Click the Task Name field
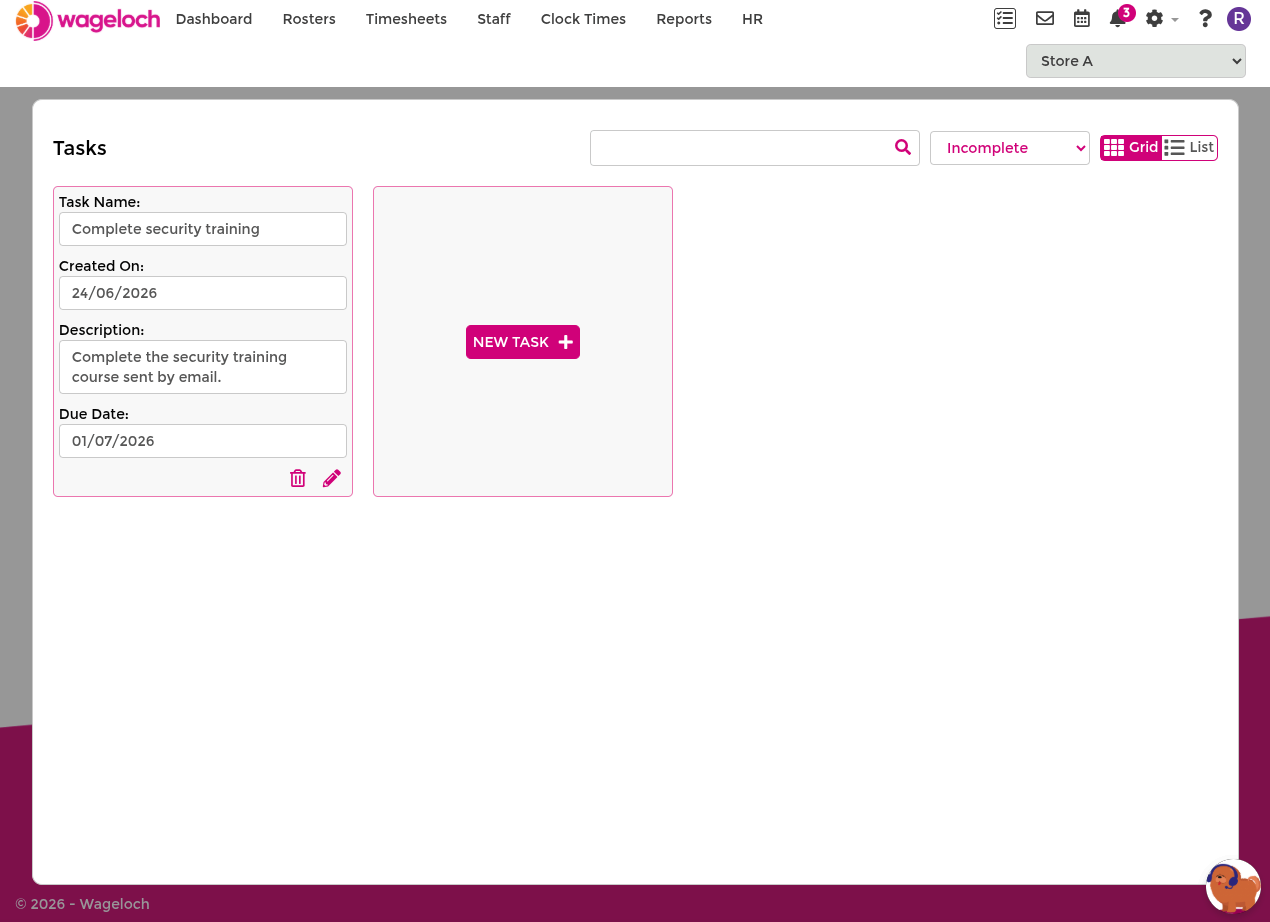Image resolution: width=1270 pixels, height=922 pixels. [203, 229]
